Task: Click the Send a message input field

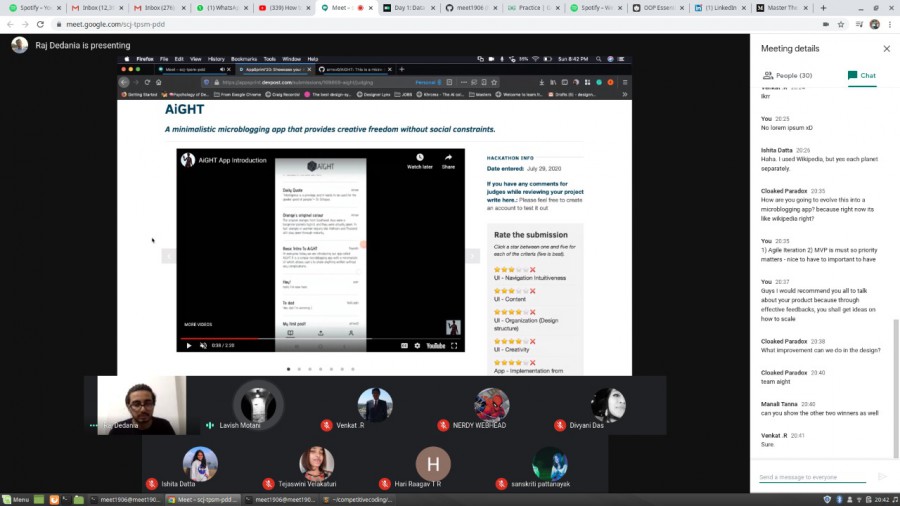Action: coord(810,477)
